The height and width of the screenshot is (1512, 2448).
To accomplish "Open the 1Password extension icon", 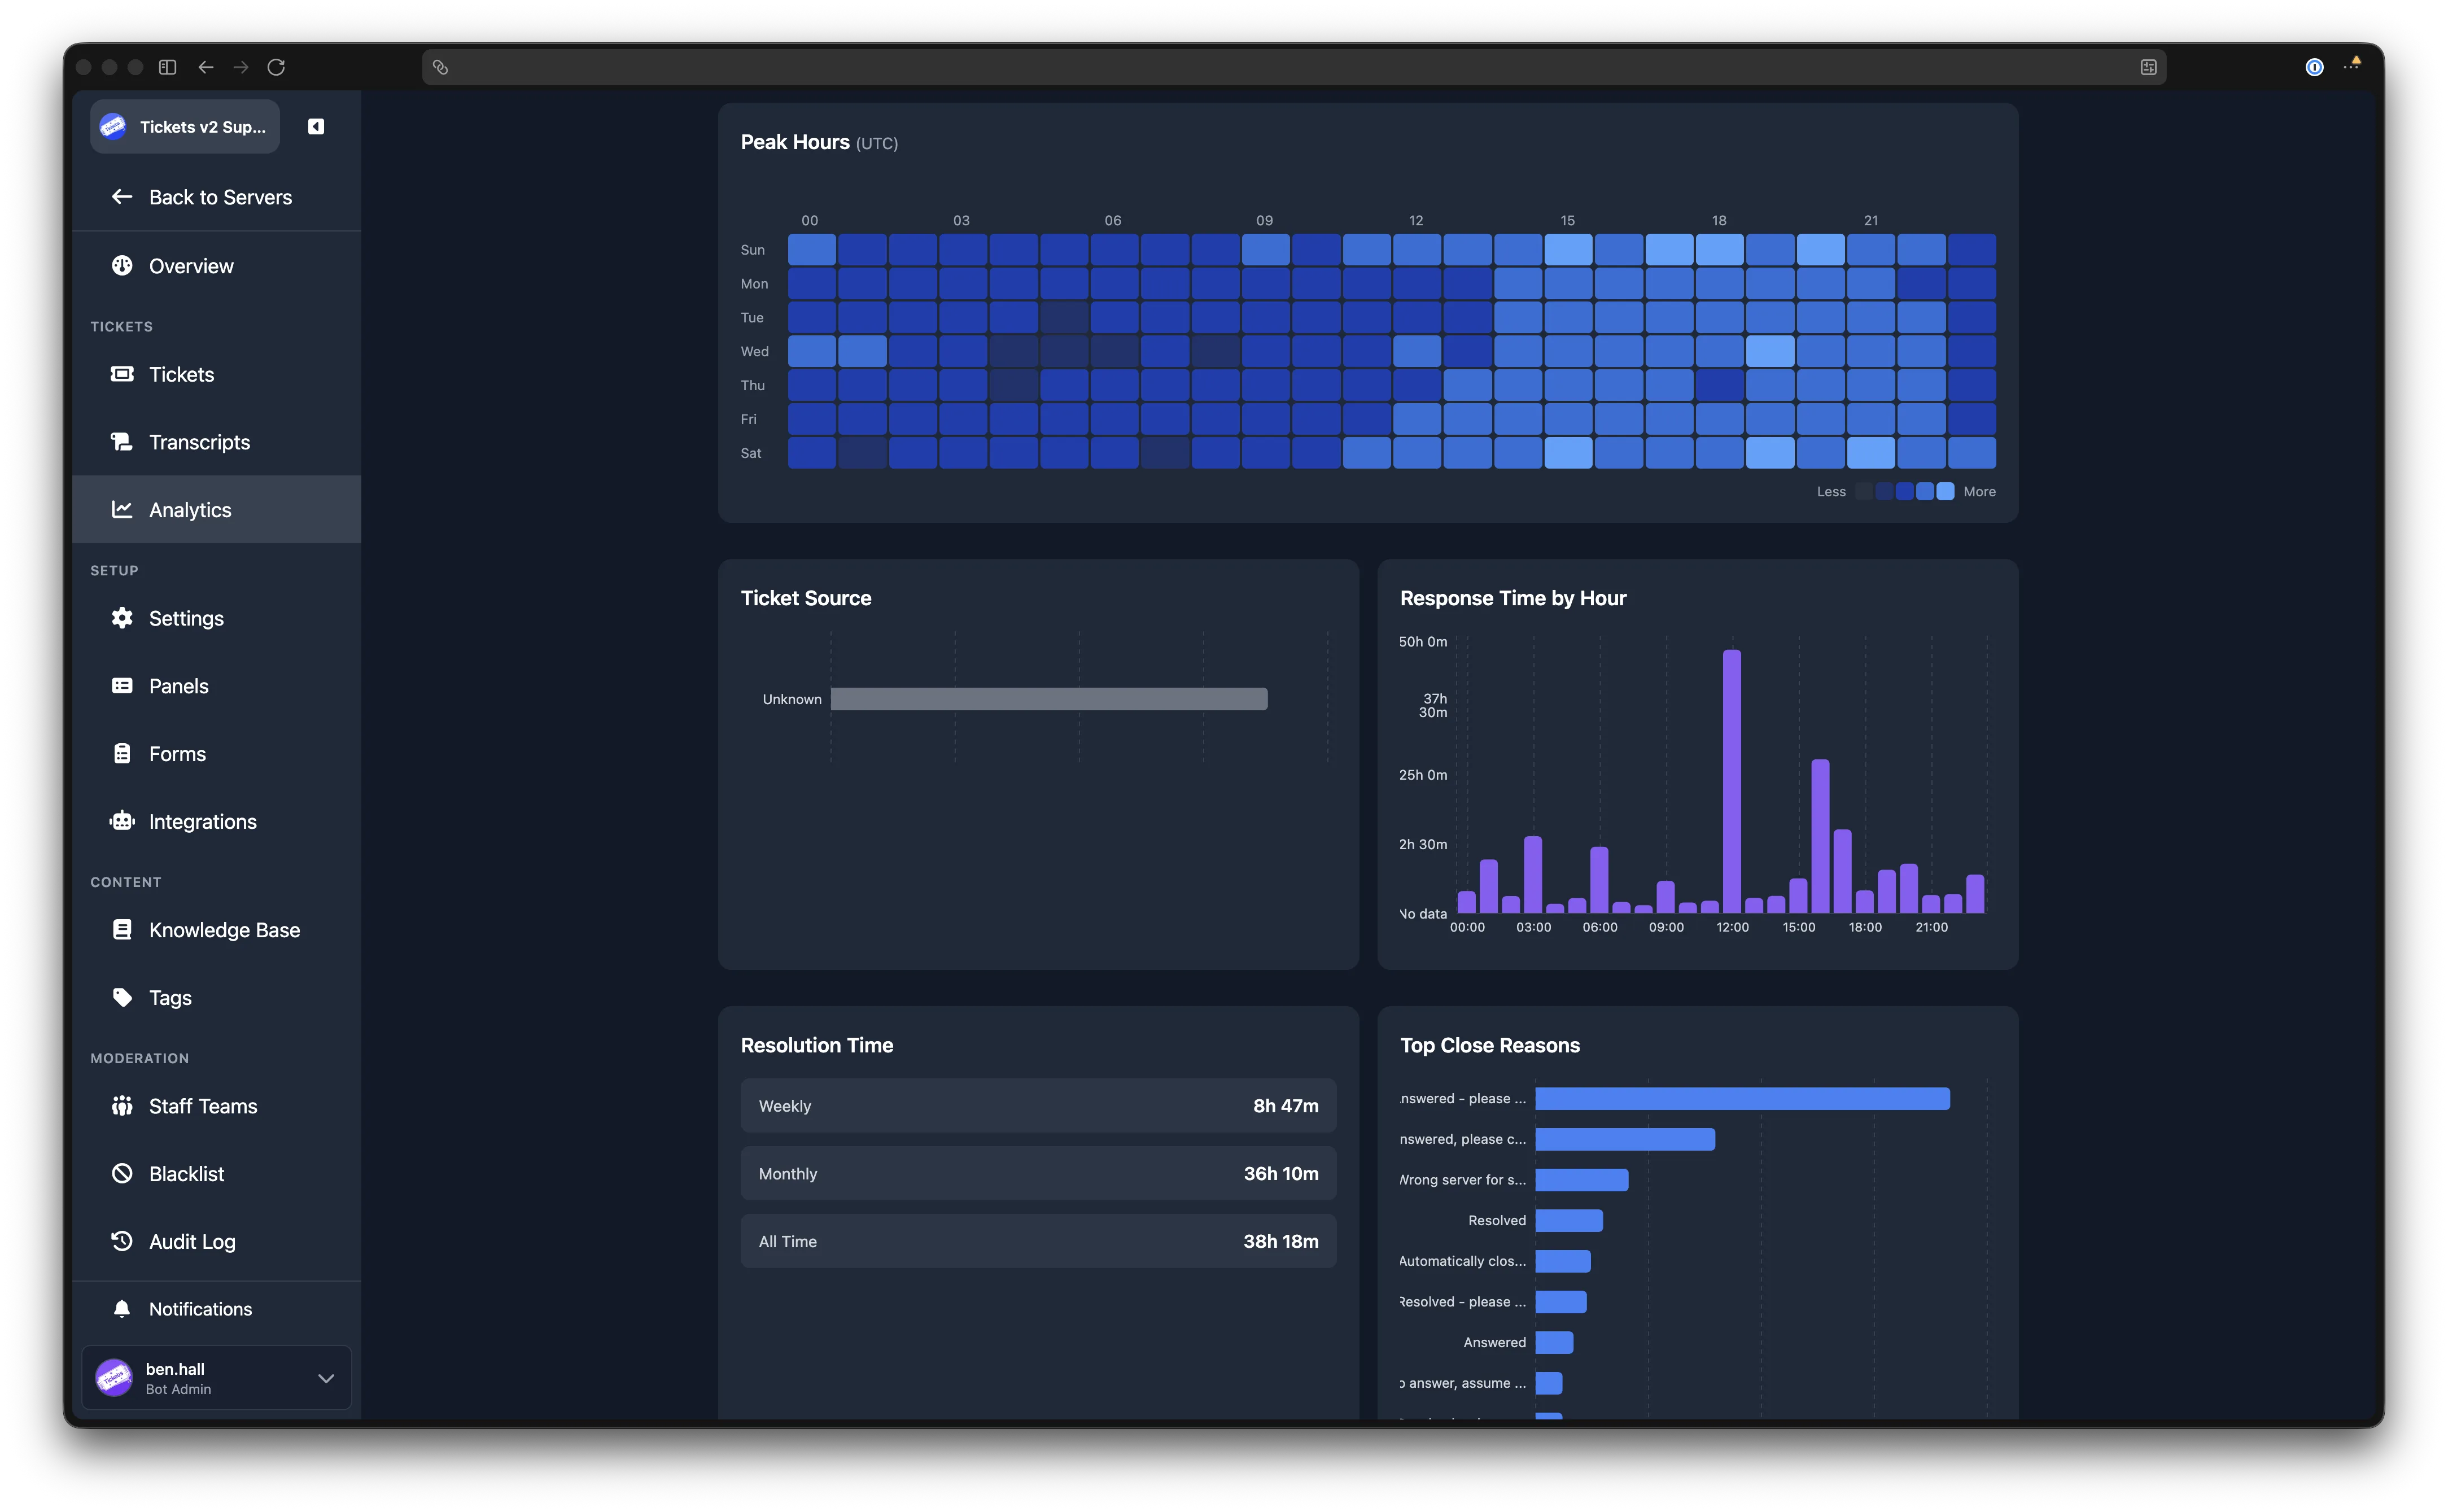I will 2314,67.
